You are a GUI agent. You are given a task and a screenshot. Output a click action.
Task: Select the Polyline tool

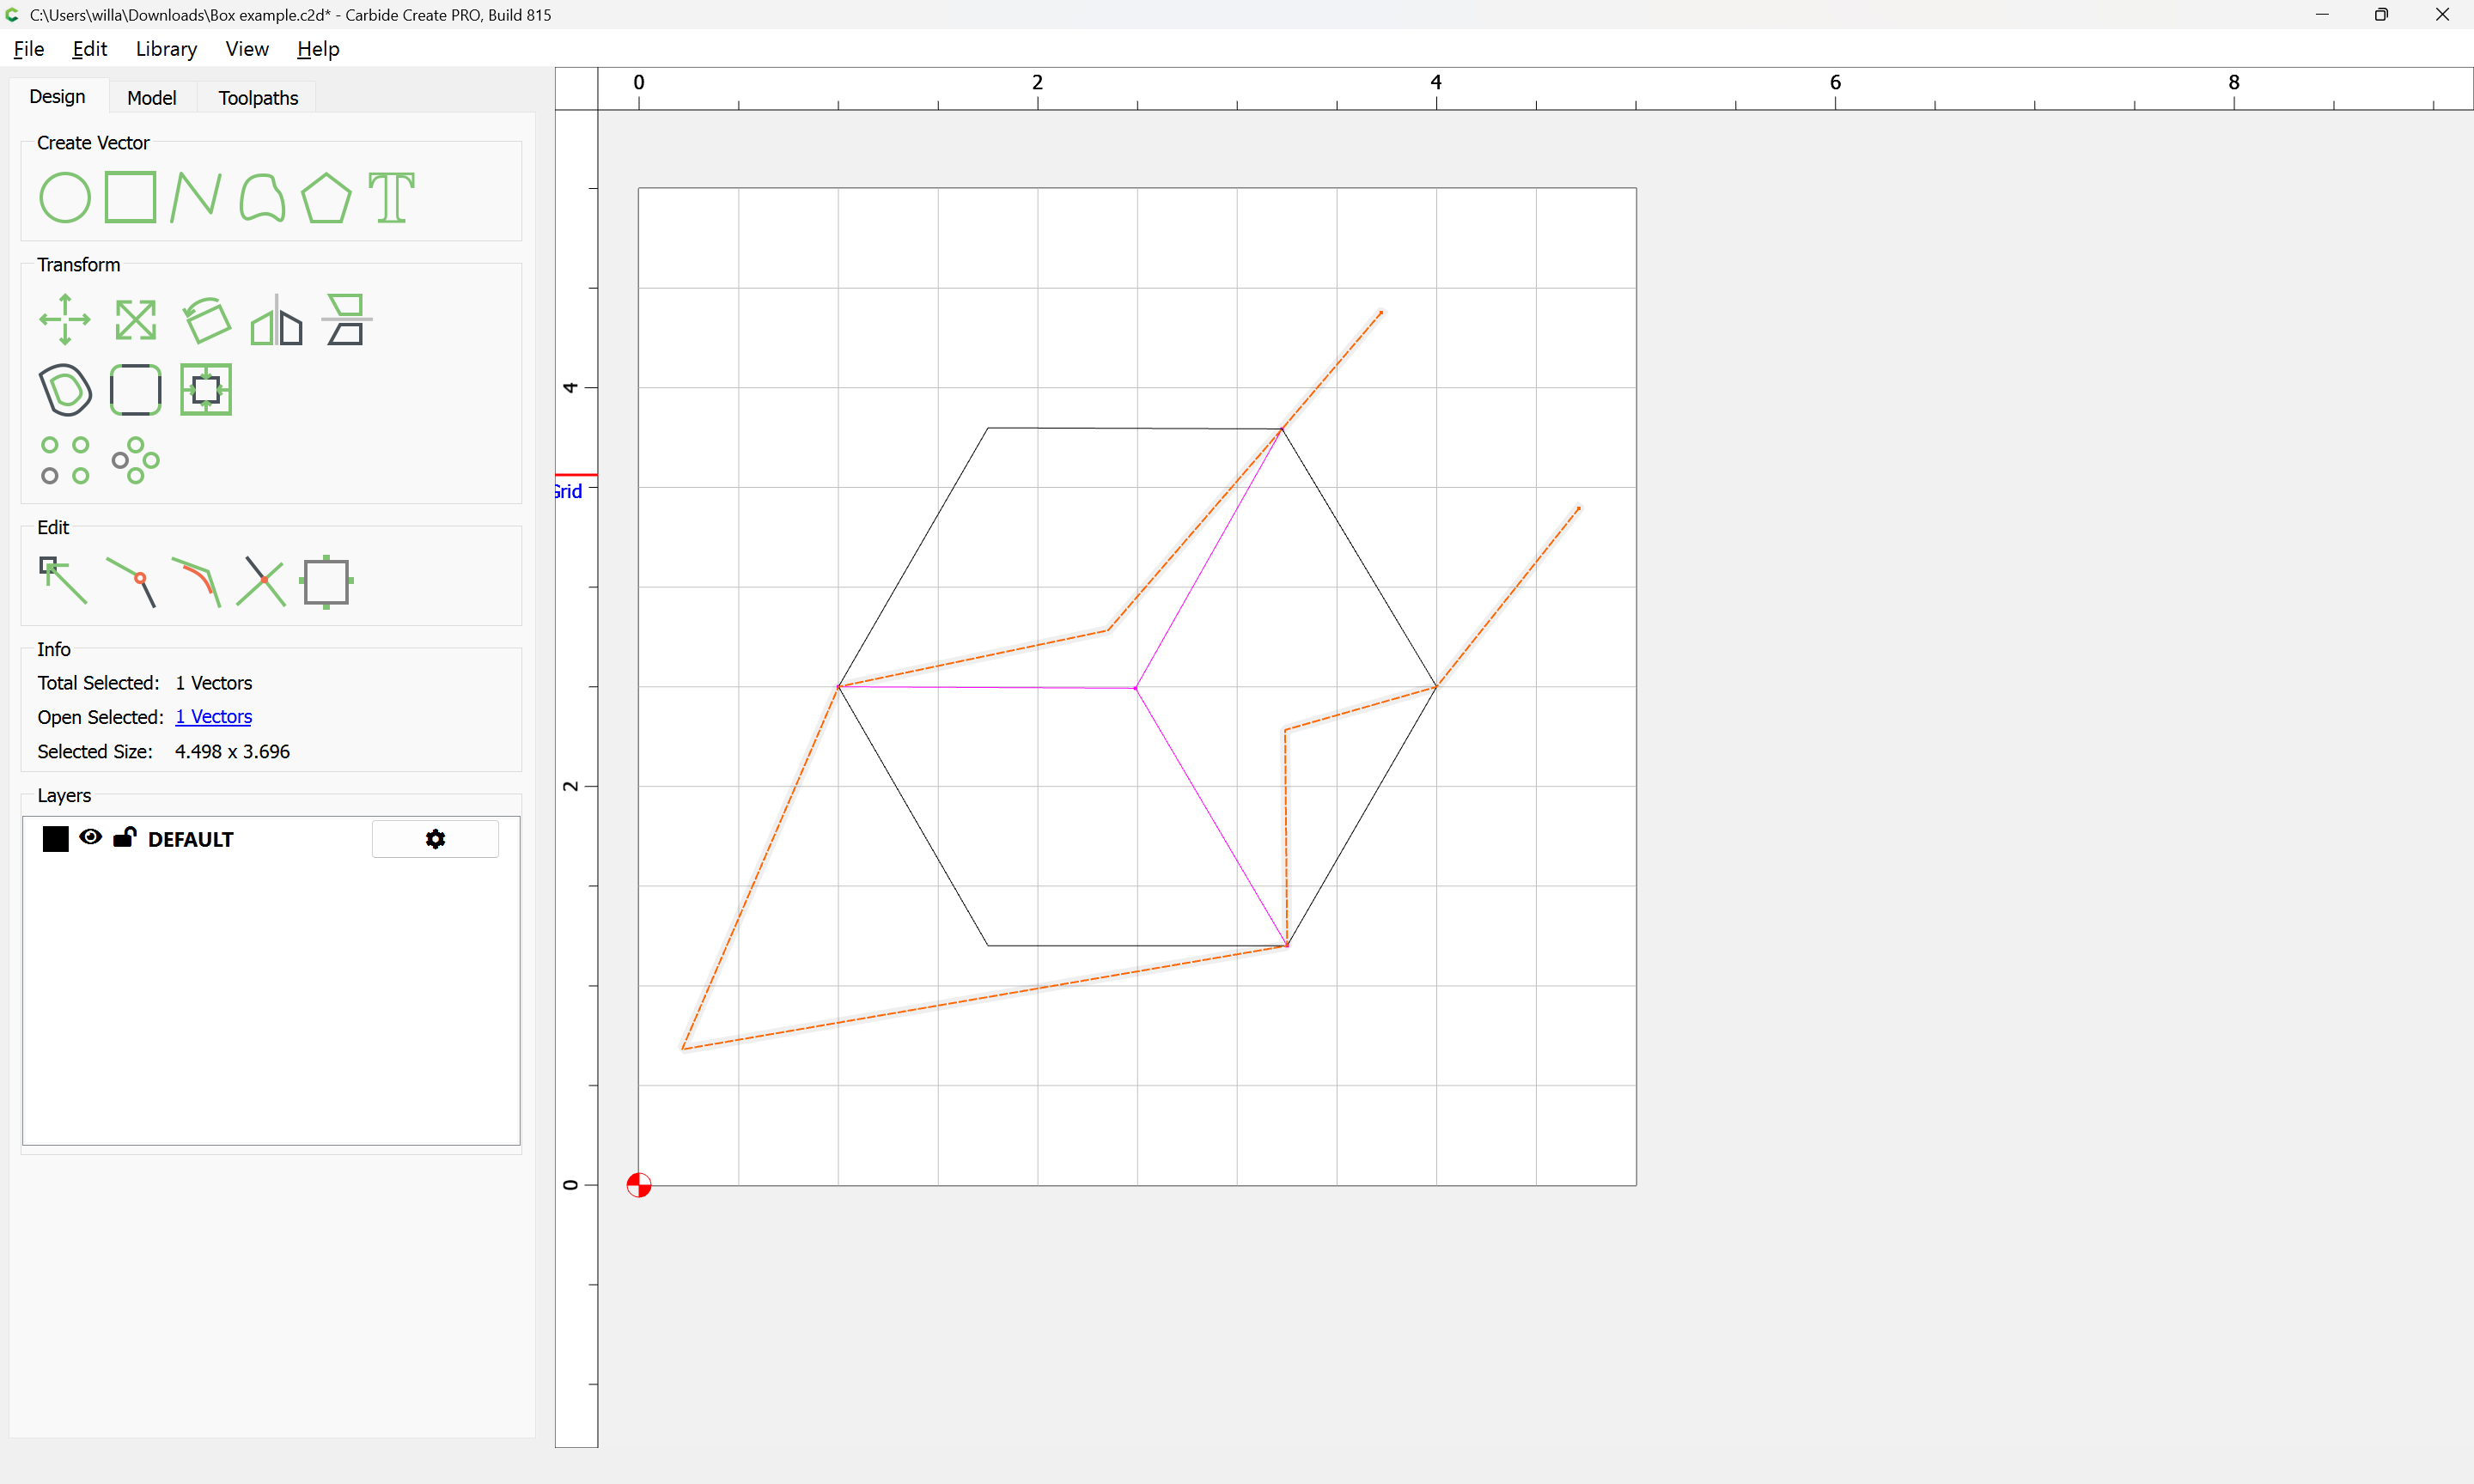(x=195, y=197)
